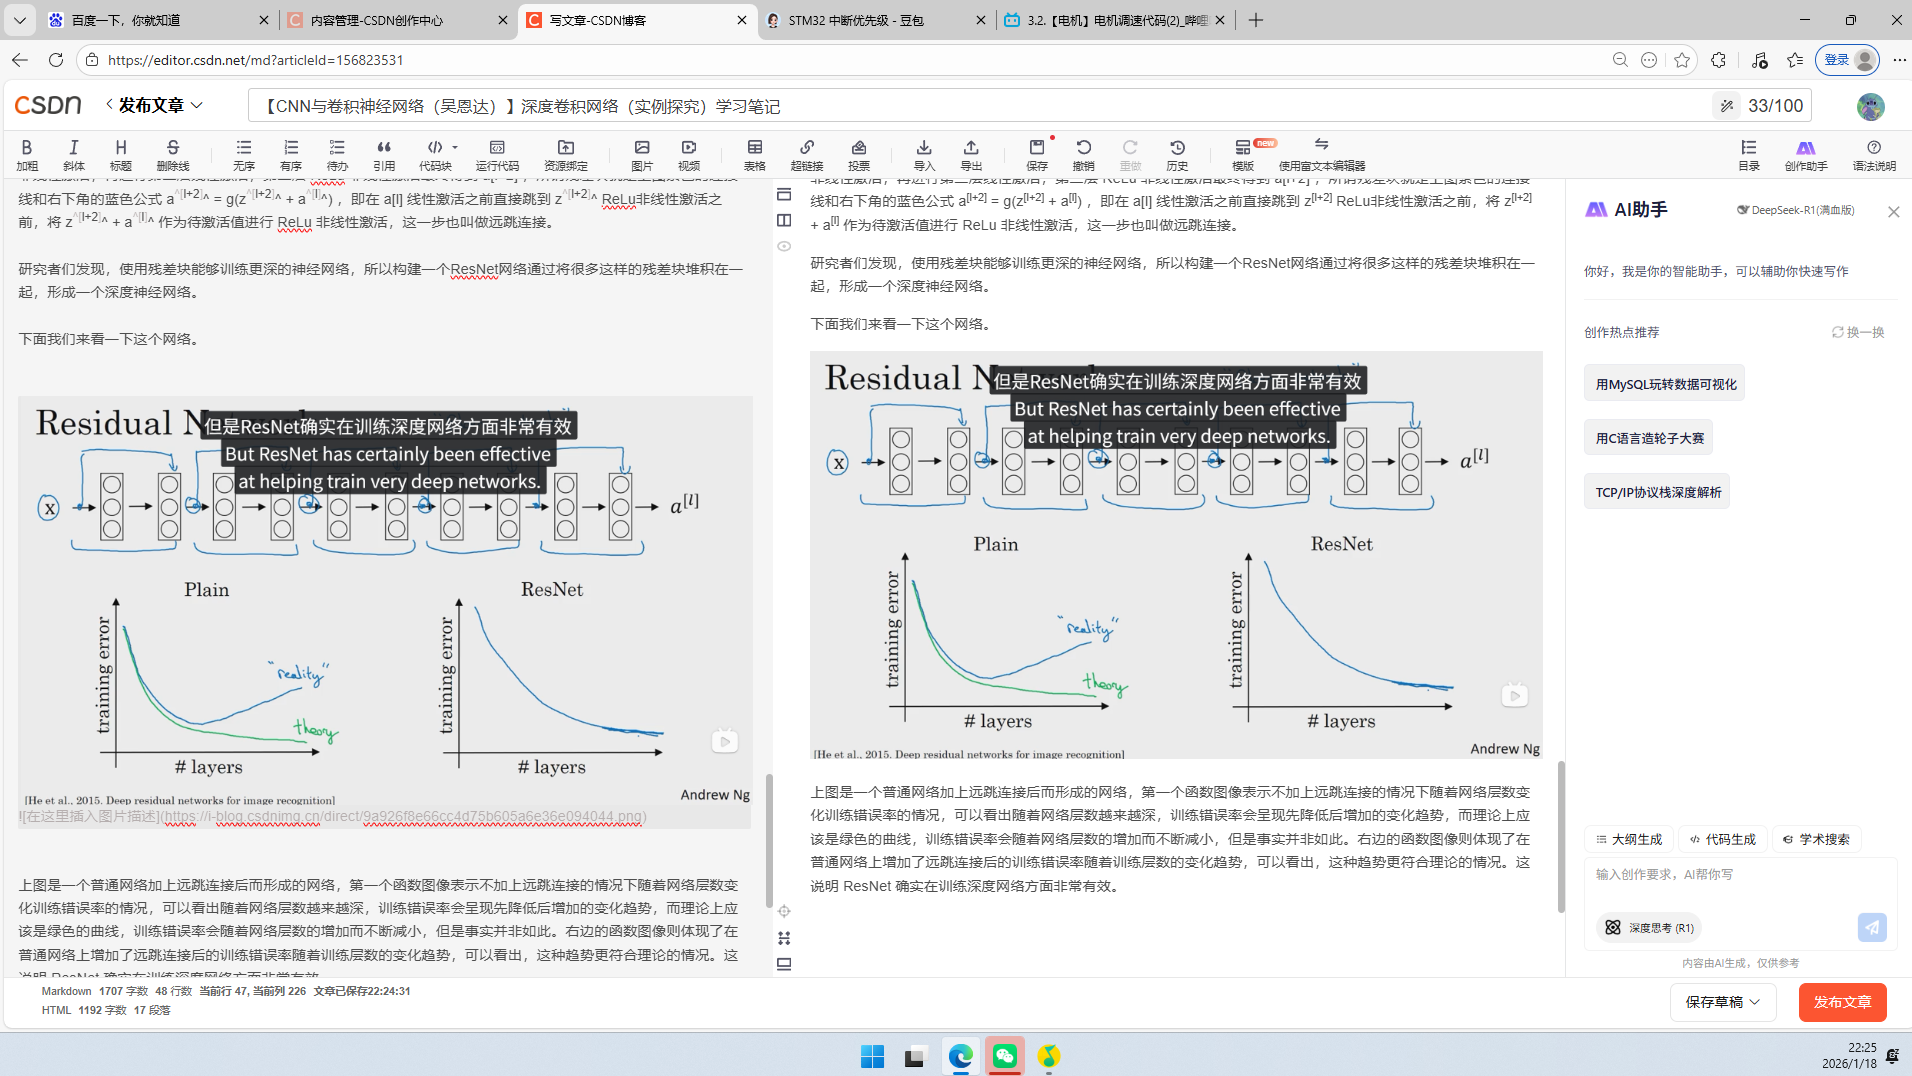Insert an unordered list (无序)
1912x1076 pixels.
click(x=244, y=154)
